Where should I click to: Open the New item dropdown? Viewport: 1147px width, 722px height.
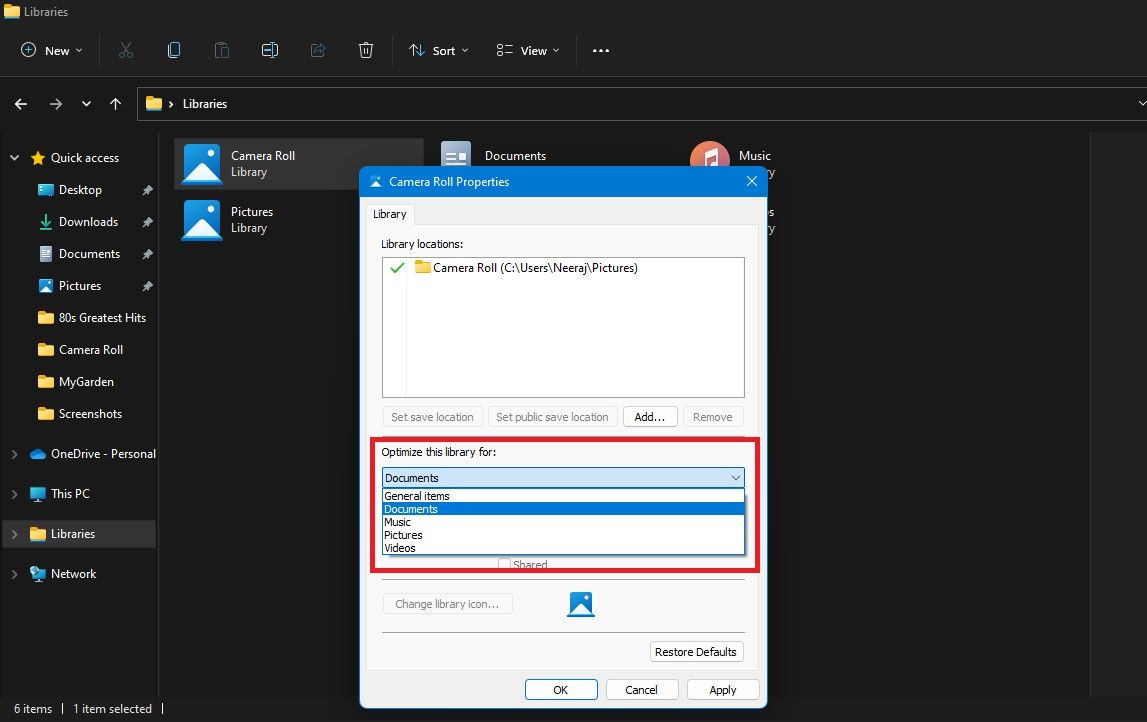(51, 50)
